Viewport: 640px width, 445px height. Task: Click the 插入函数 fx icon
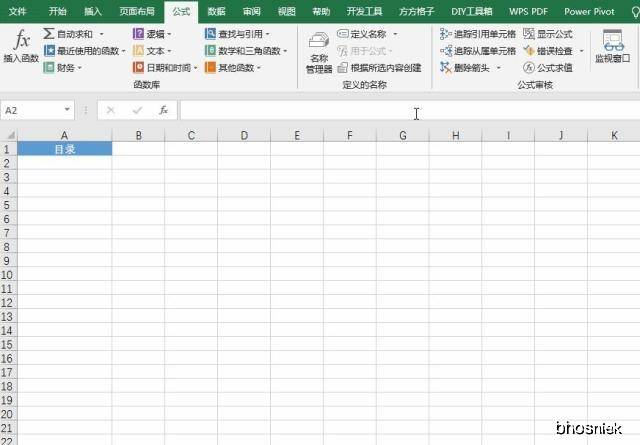[x=22, y=40]
